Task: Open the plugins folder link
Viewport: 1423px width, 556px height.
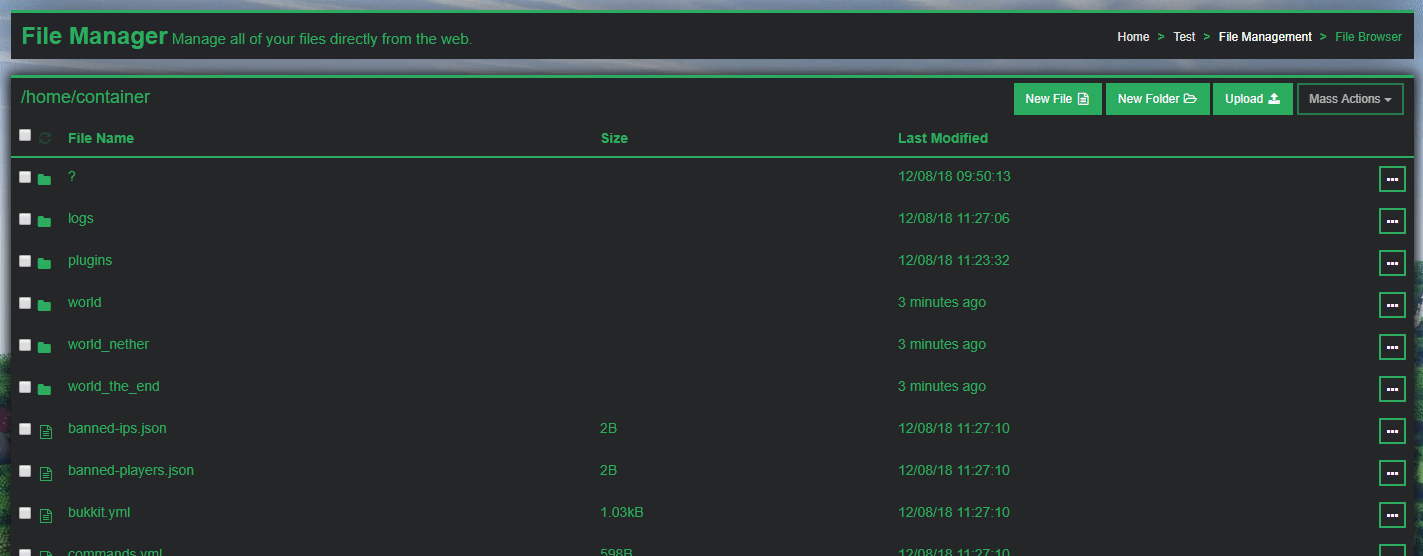Action: (90, 260)
